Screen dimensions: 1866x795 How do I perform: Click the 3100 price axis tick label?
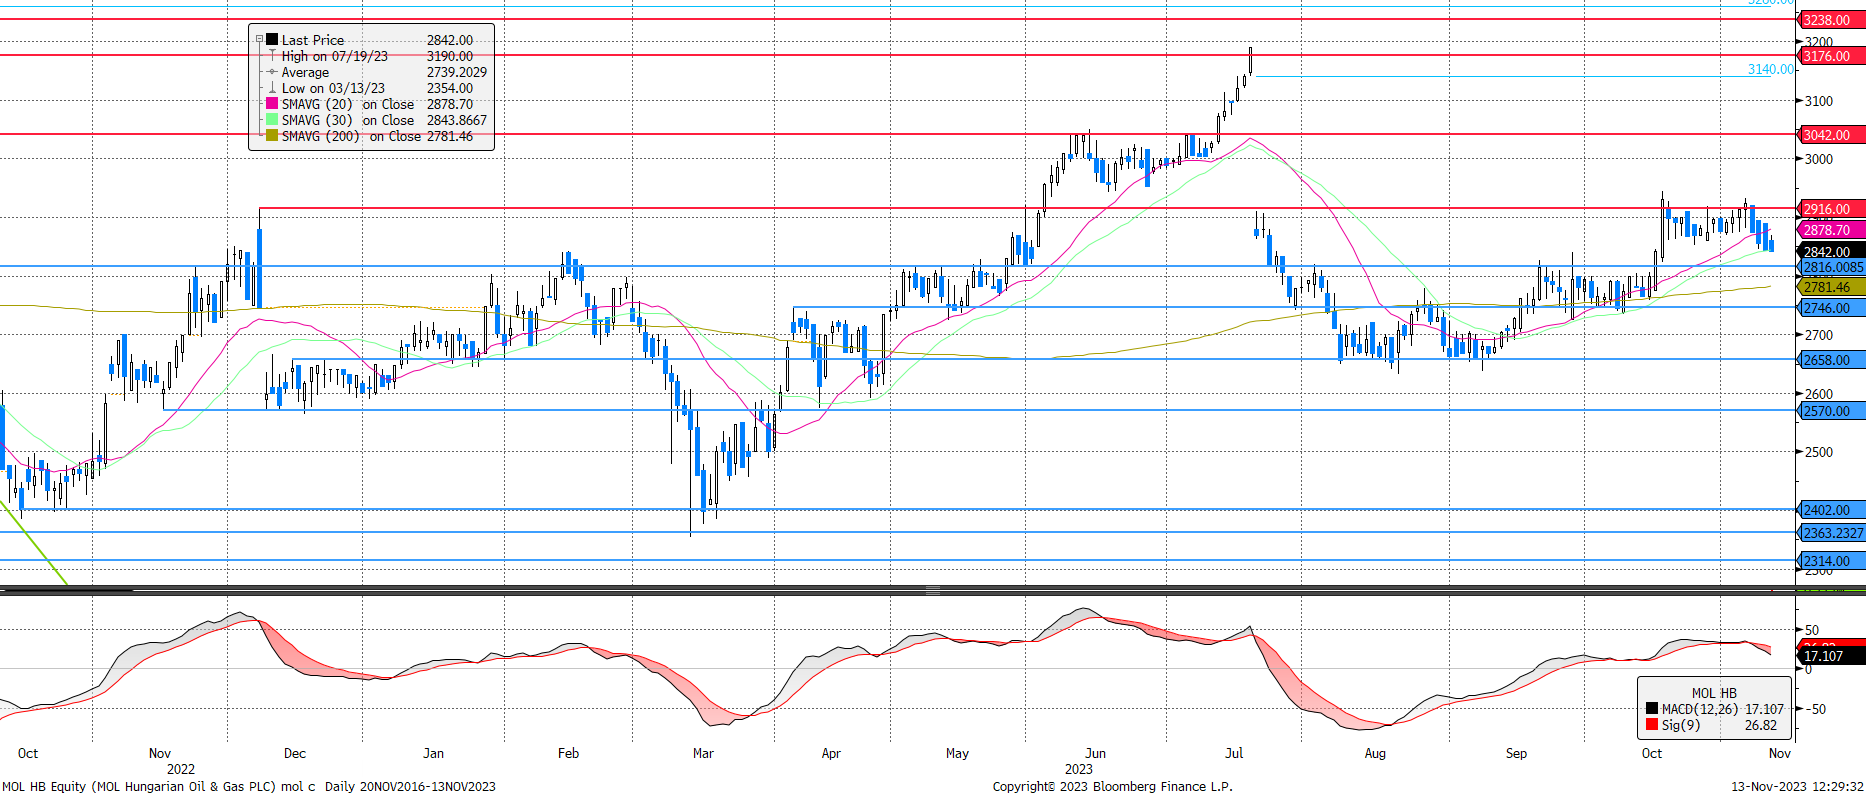tap(1818, 101)
